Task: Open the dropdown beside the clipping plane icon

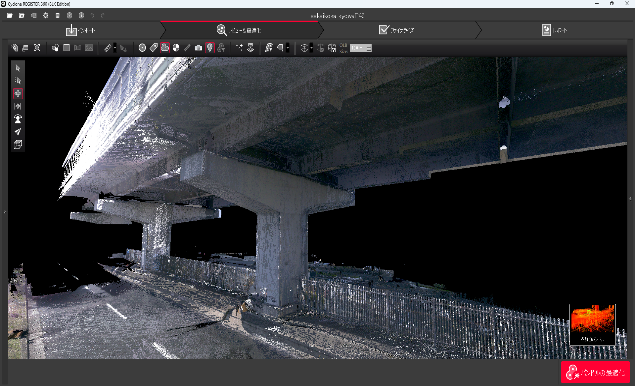Action: tap(288, 48)
